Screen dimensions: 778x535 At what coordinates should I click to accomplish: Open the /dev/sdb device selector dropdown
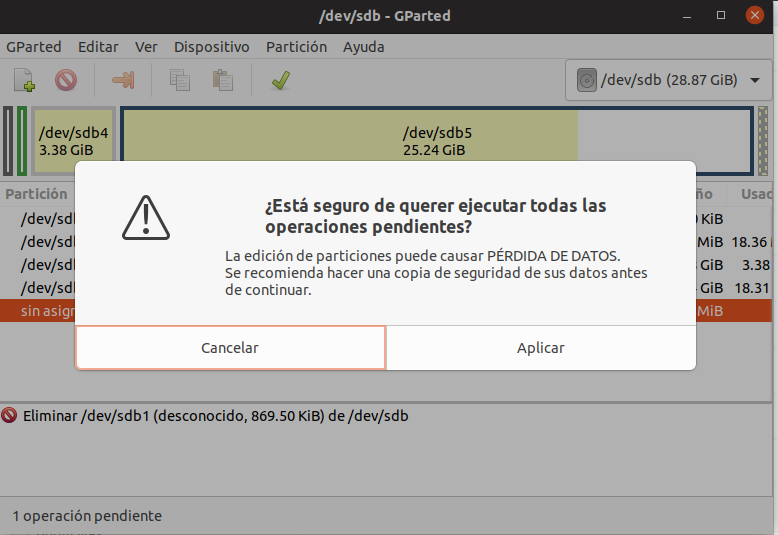[669, 80]
